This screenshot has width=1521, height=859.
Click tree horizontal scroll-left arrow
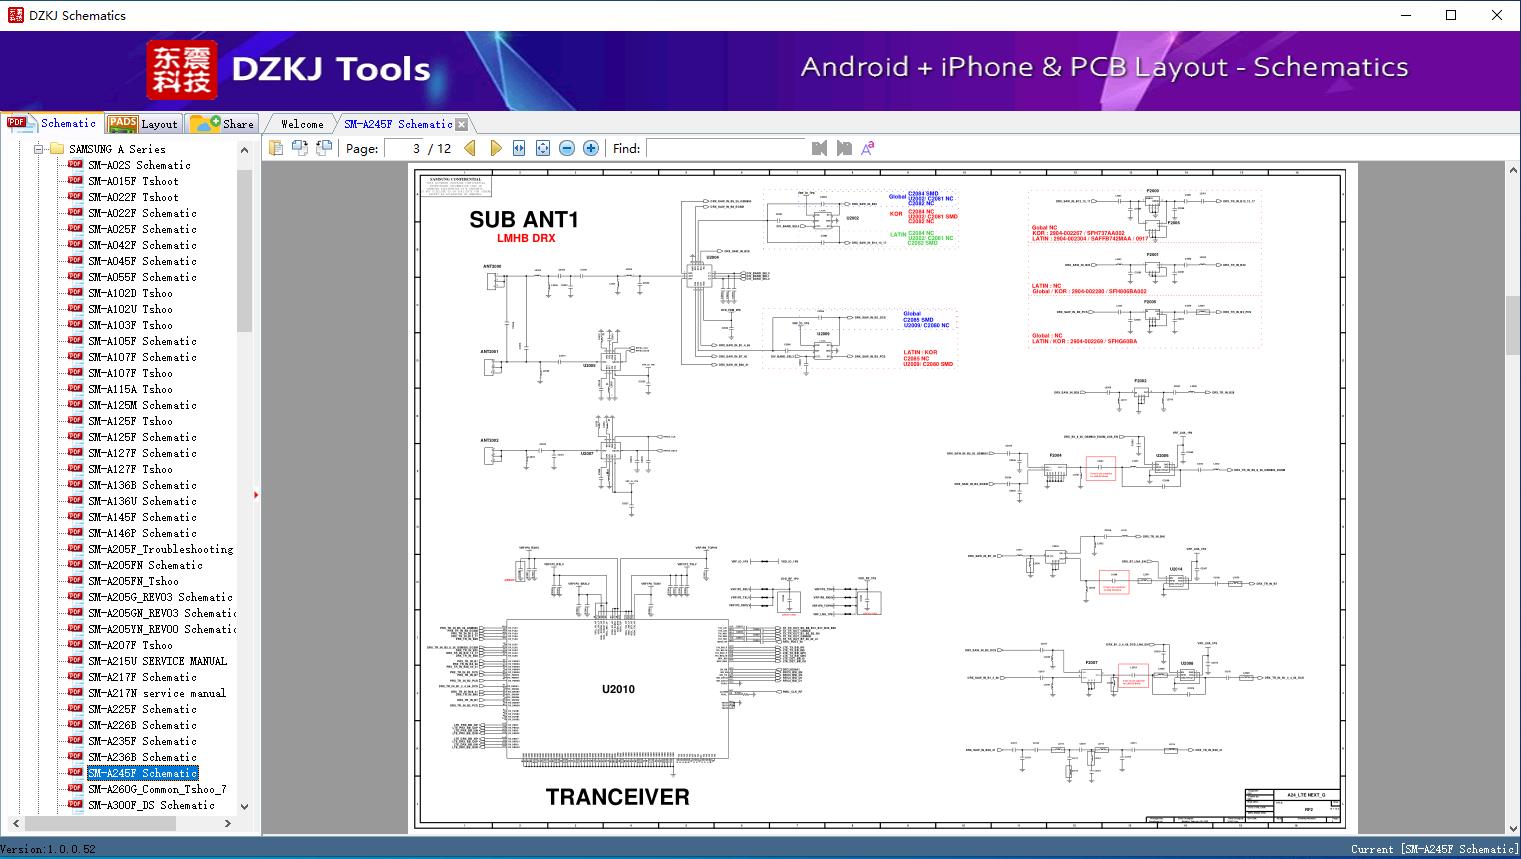pos(14,823)
